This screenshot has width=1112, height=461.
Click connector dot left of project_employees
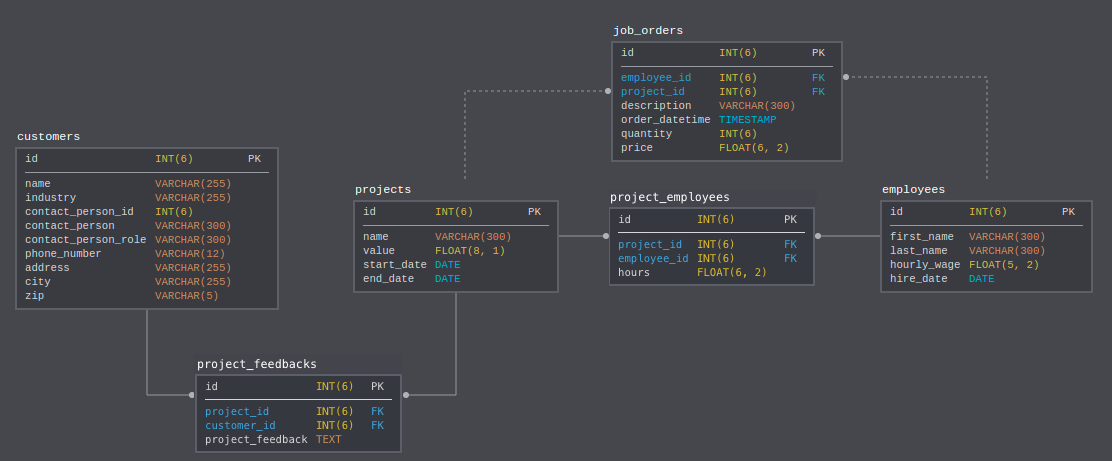click(606, 236)
